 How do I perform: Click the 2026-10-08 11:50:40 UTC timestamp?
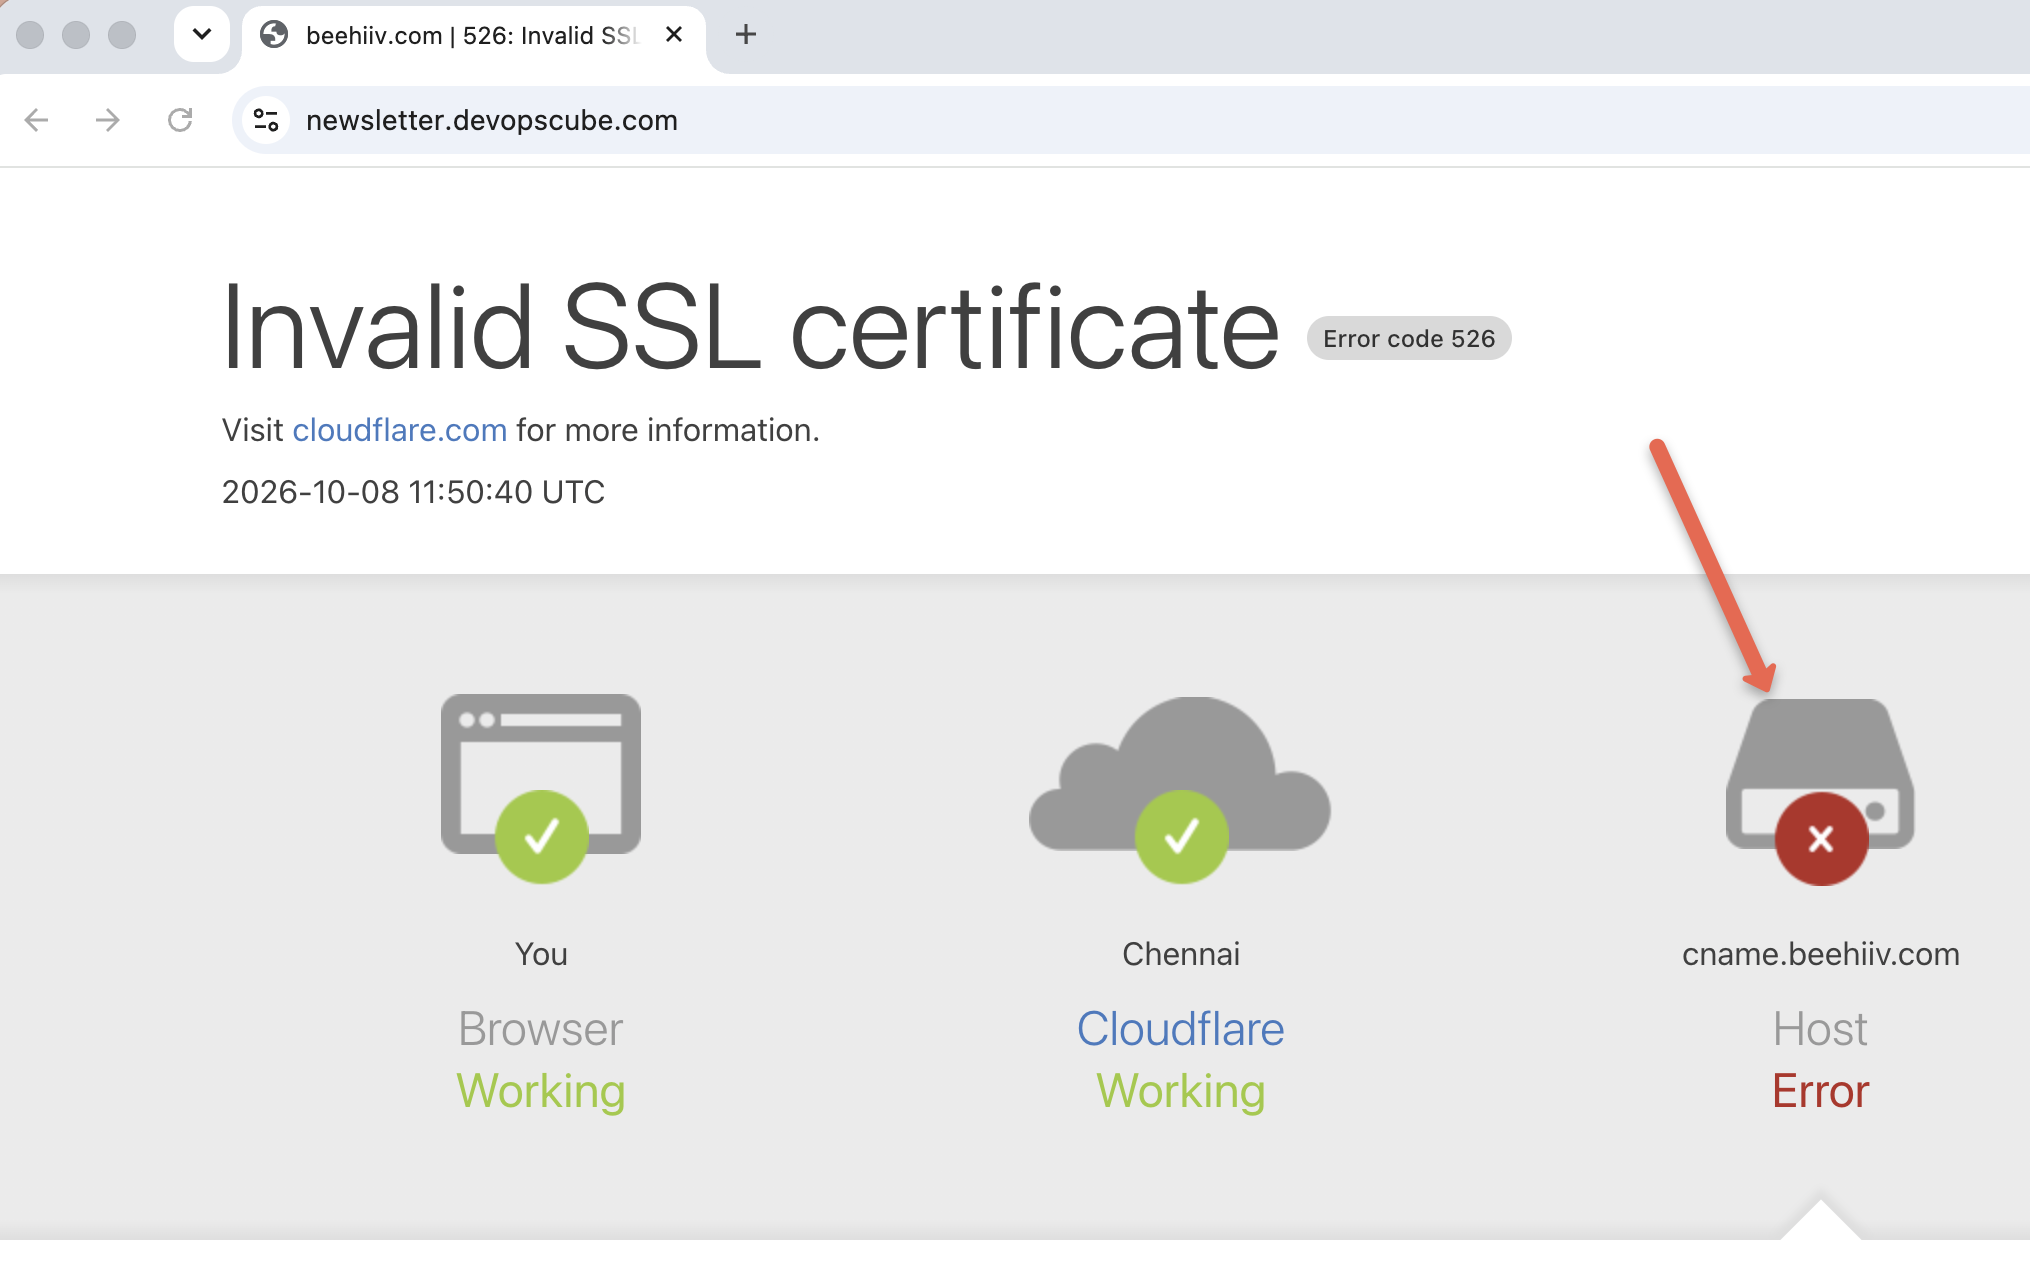click(413, 492)
